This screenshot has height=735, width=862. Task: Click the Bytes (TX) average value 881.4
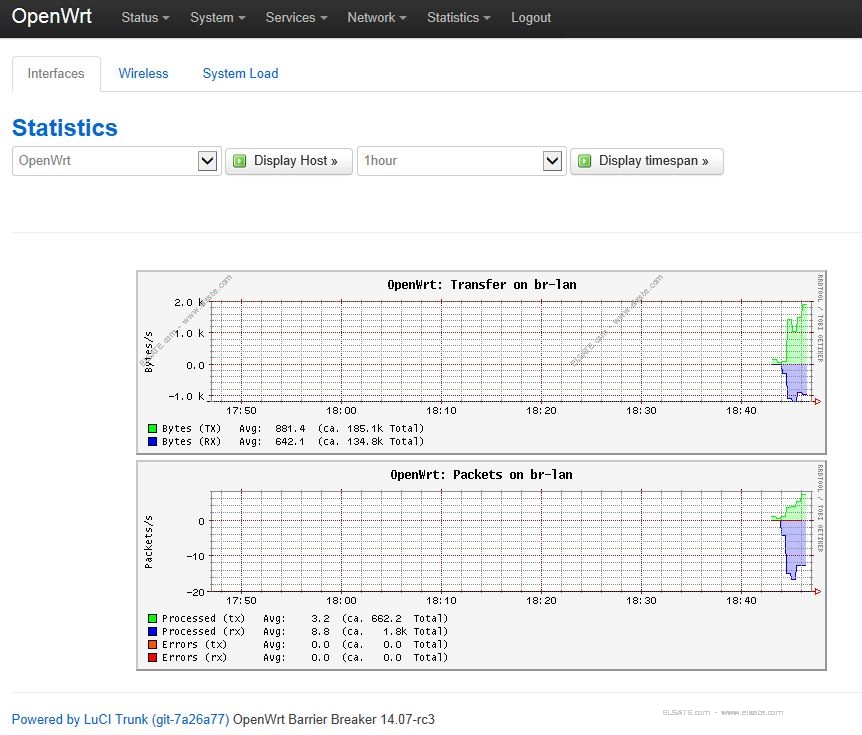pyautogui.click(x=290, y=428)
